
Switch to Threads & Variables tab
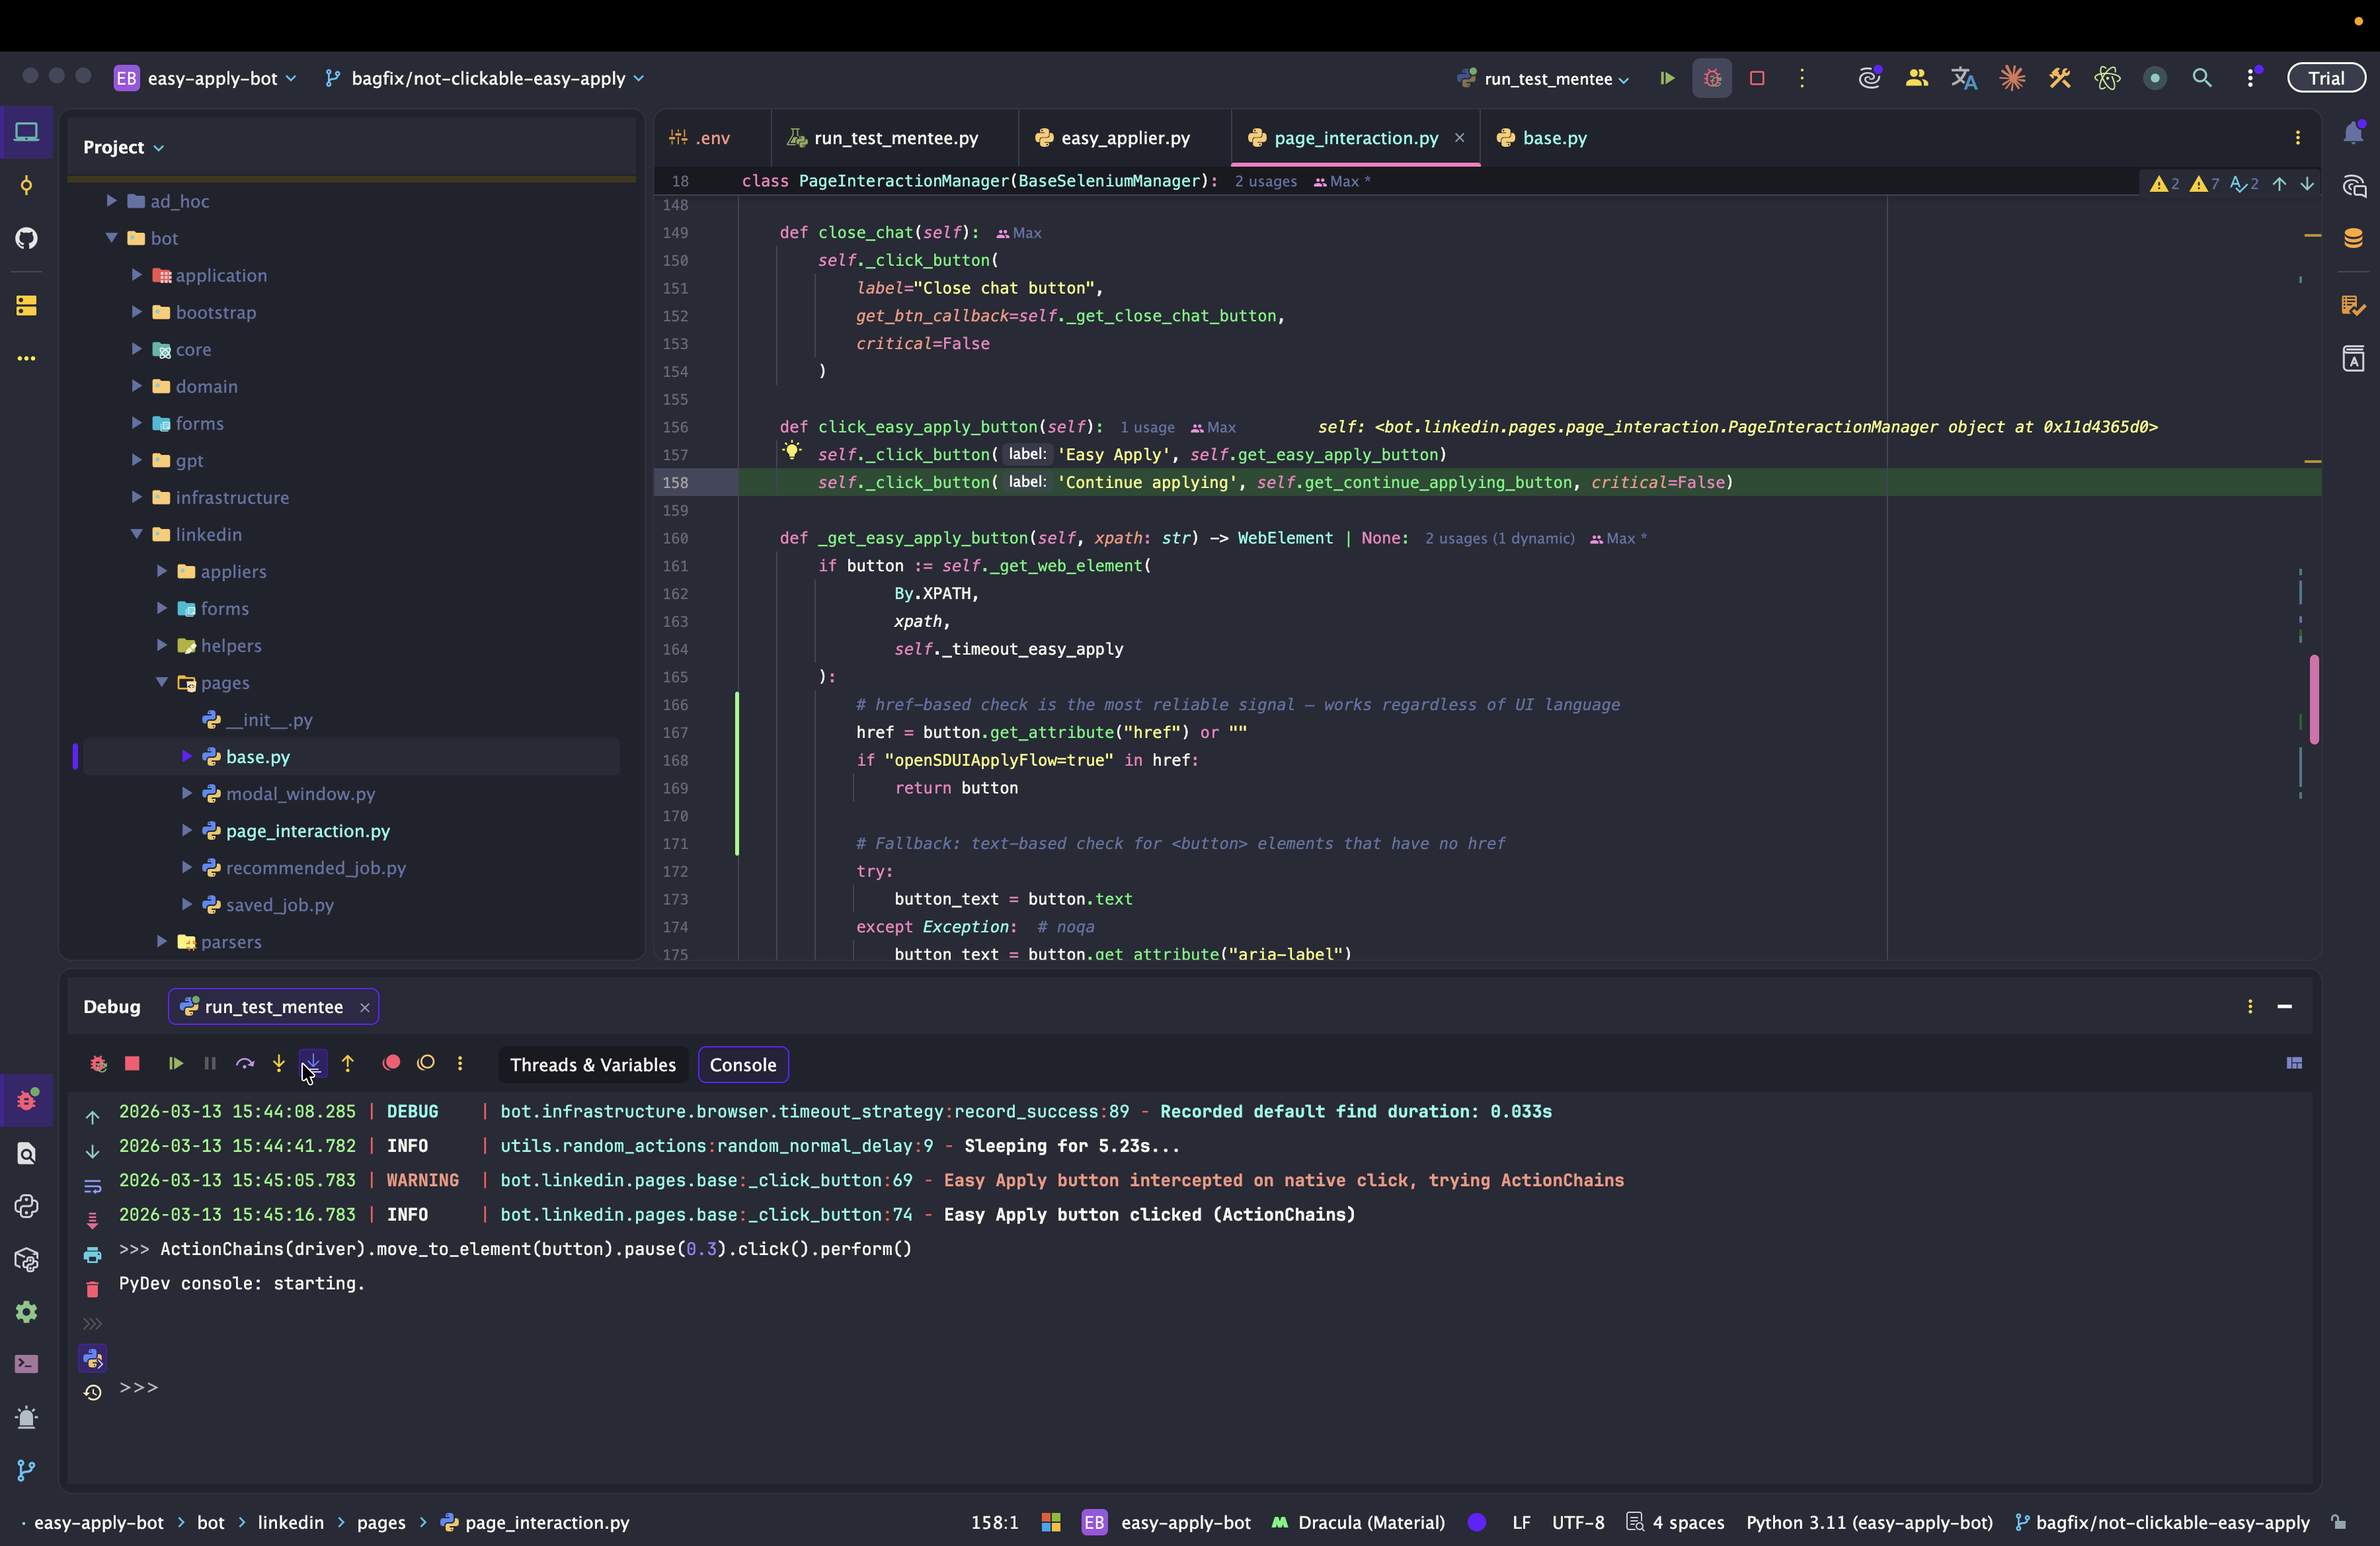click(x=592, y=1065)
